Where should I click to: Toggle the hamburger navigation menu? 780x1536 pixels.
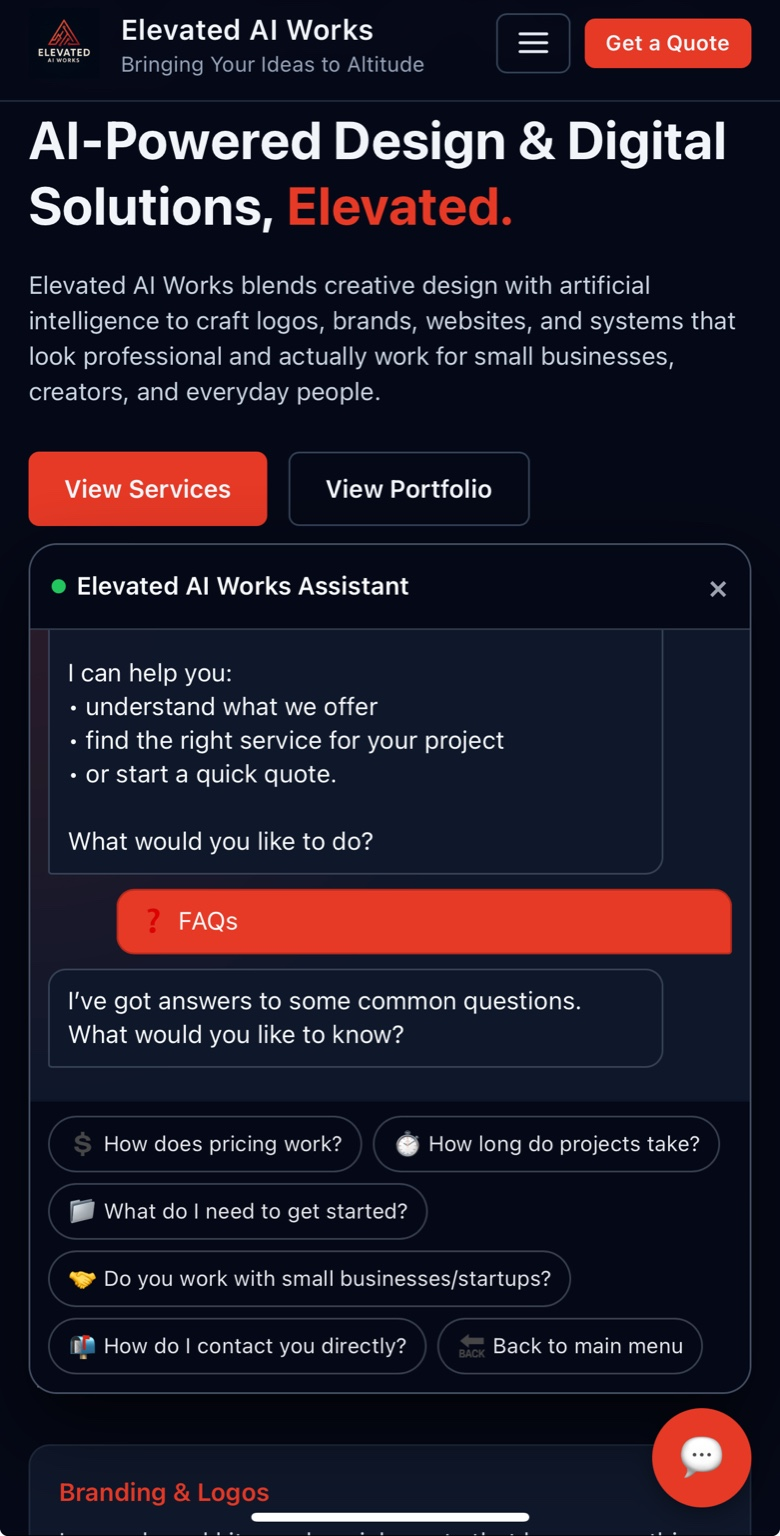533,43
